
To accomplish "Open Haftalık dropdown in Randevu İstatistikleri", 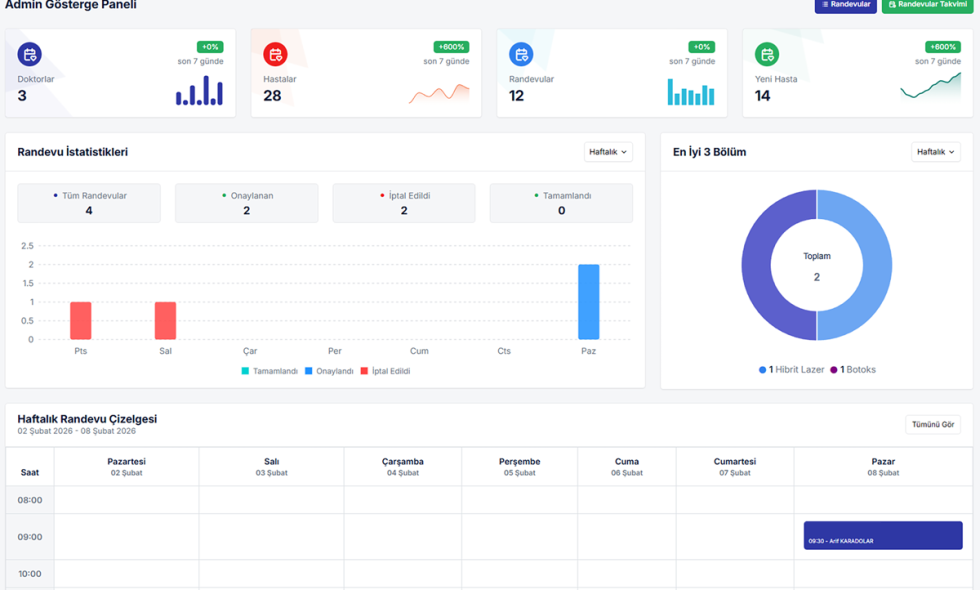I will tap(608, 152).
